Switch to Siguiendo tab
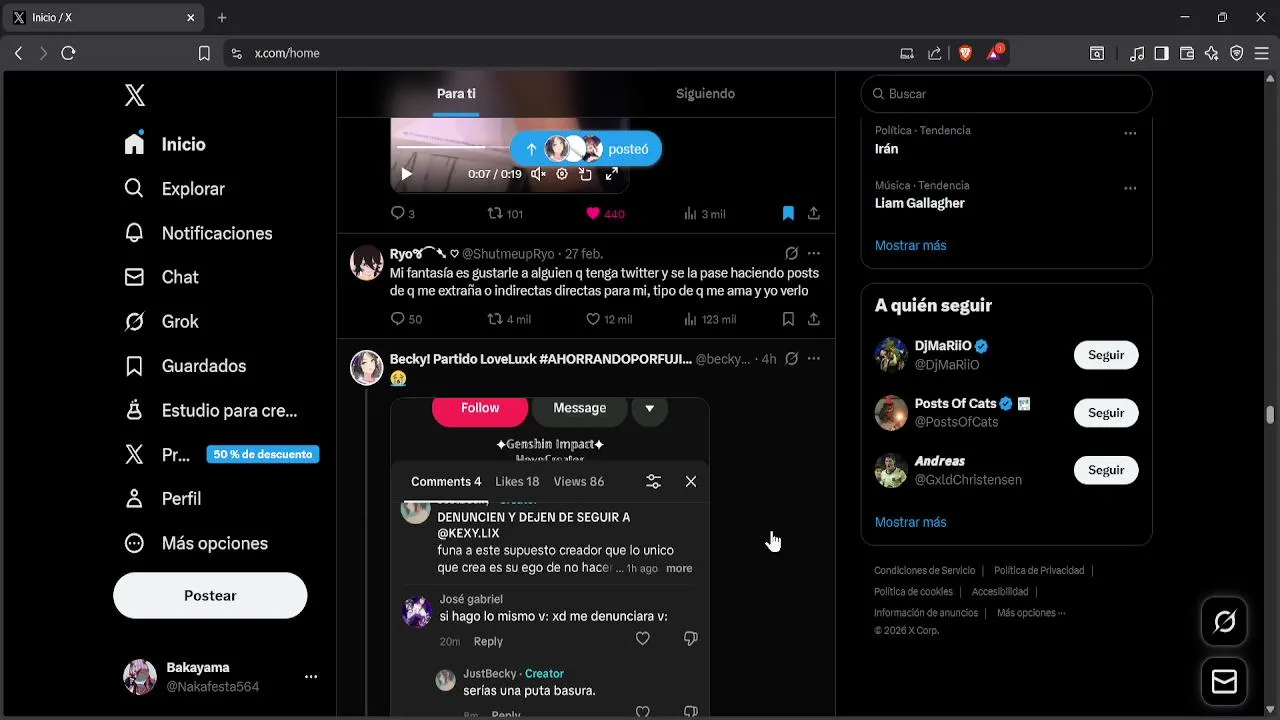Image resolution: width=1280 pixels, height=720 pixels. tap(705, 93)
